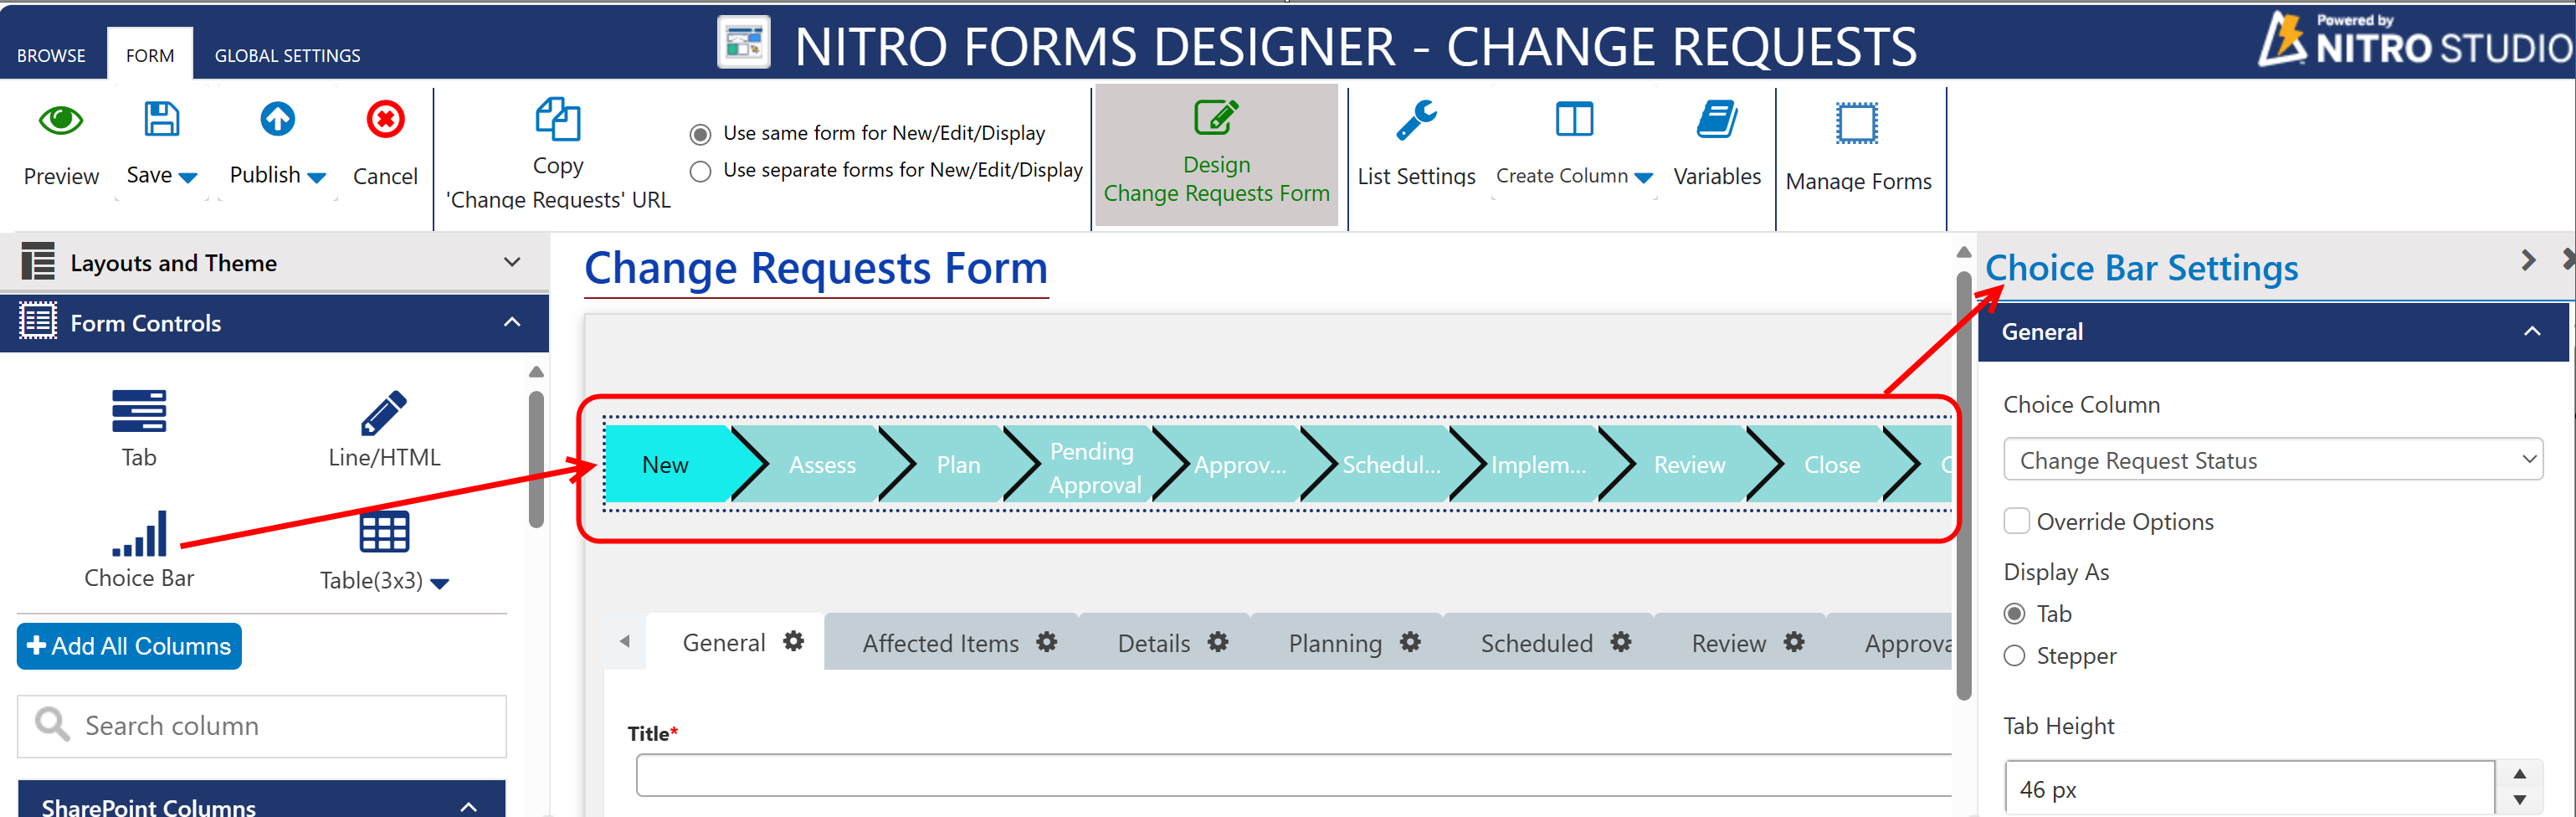Click the left tab-scroll arrow in the form
Image resolution: width=2576 pixels, height=817 pixels.
624,641
